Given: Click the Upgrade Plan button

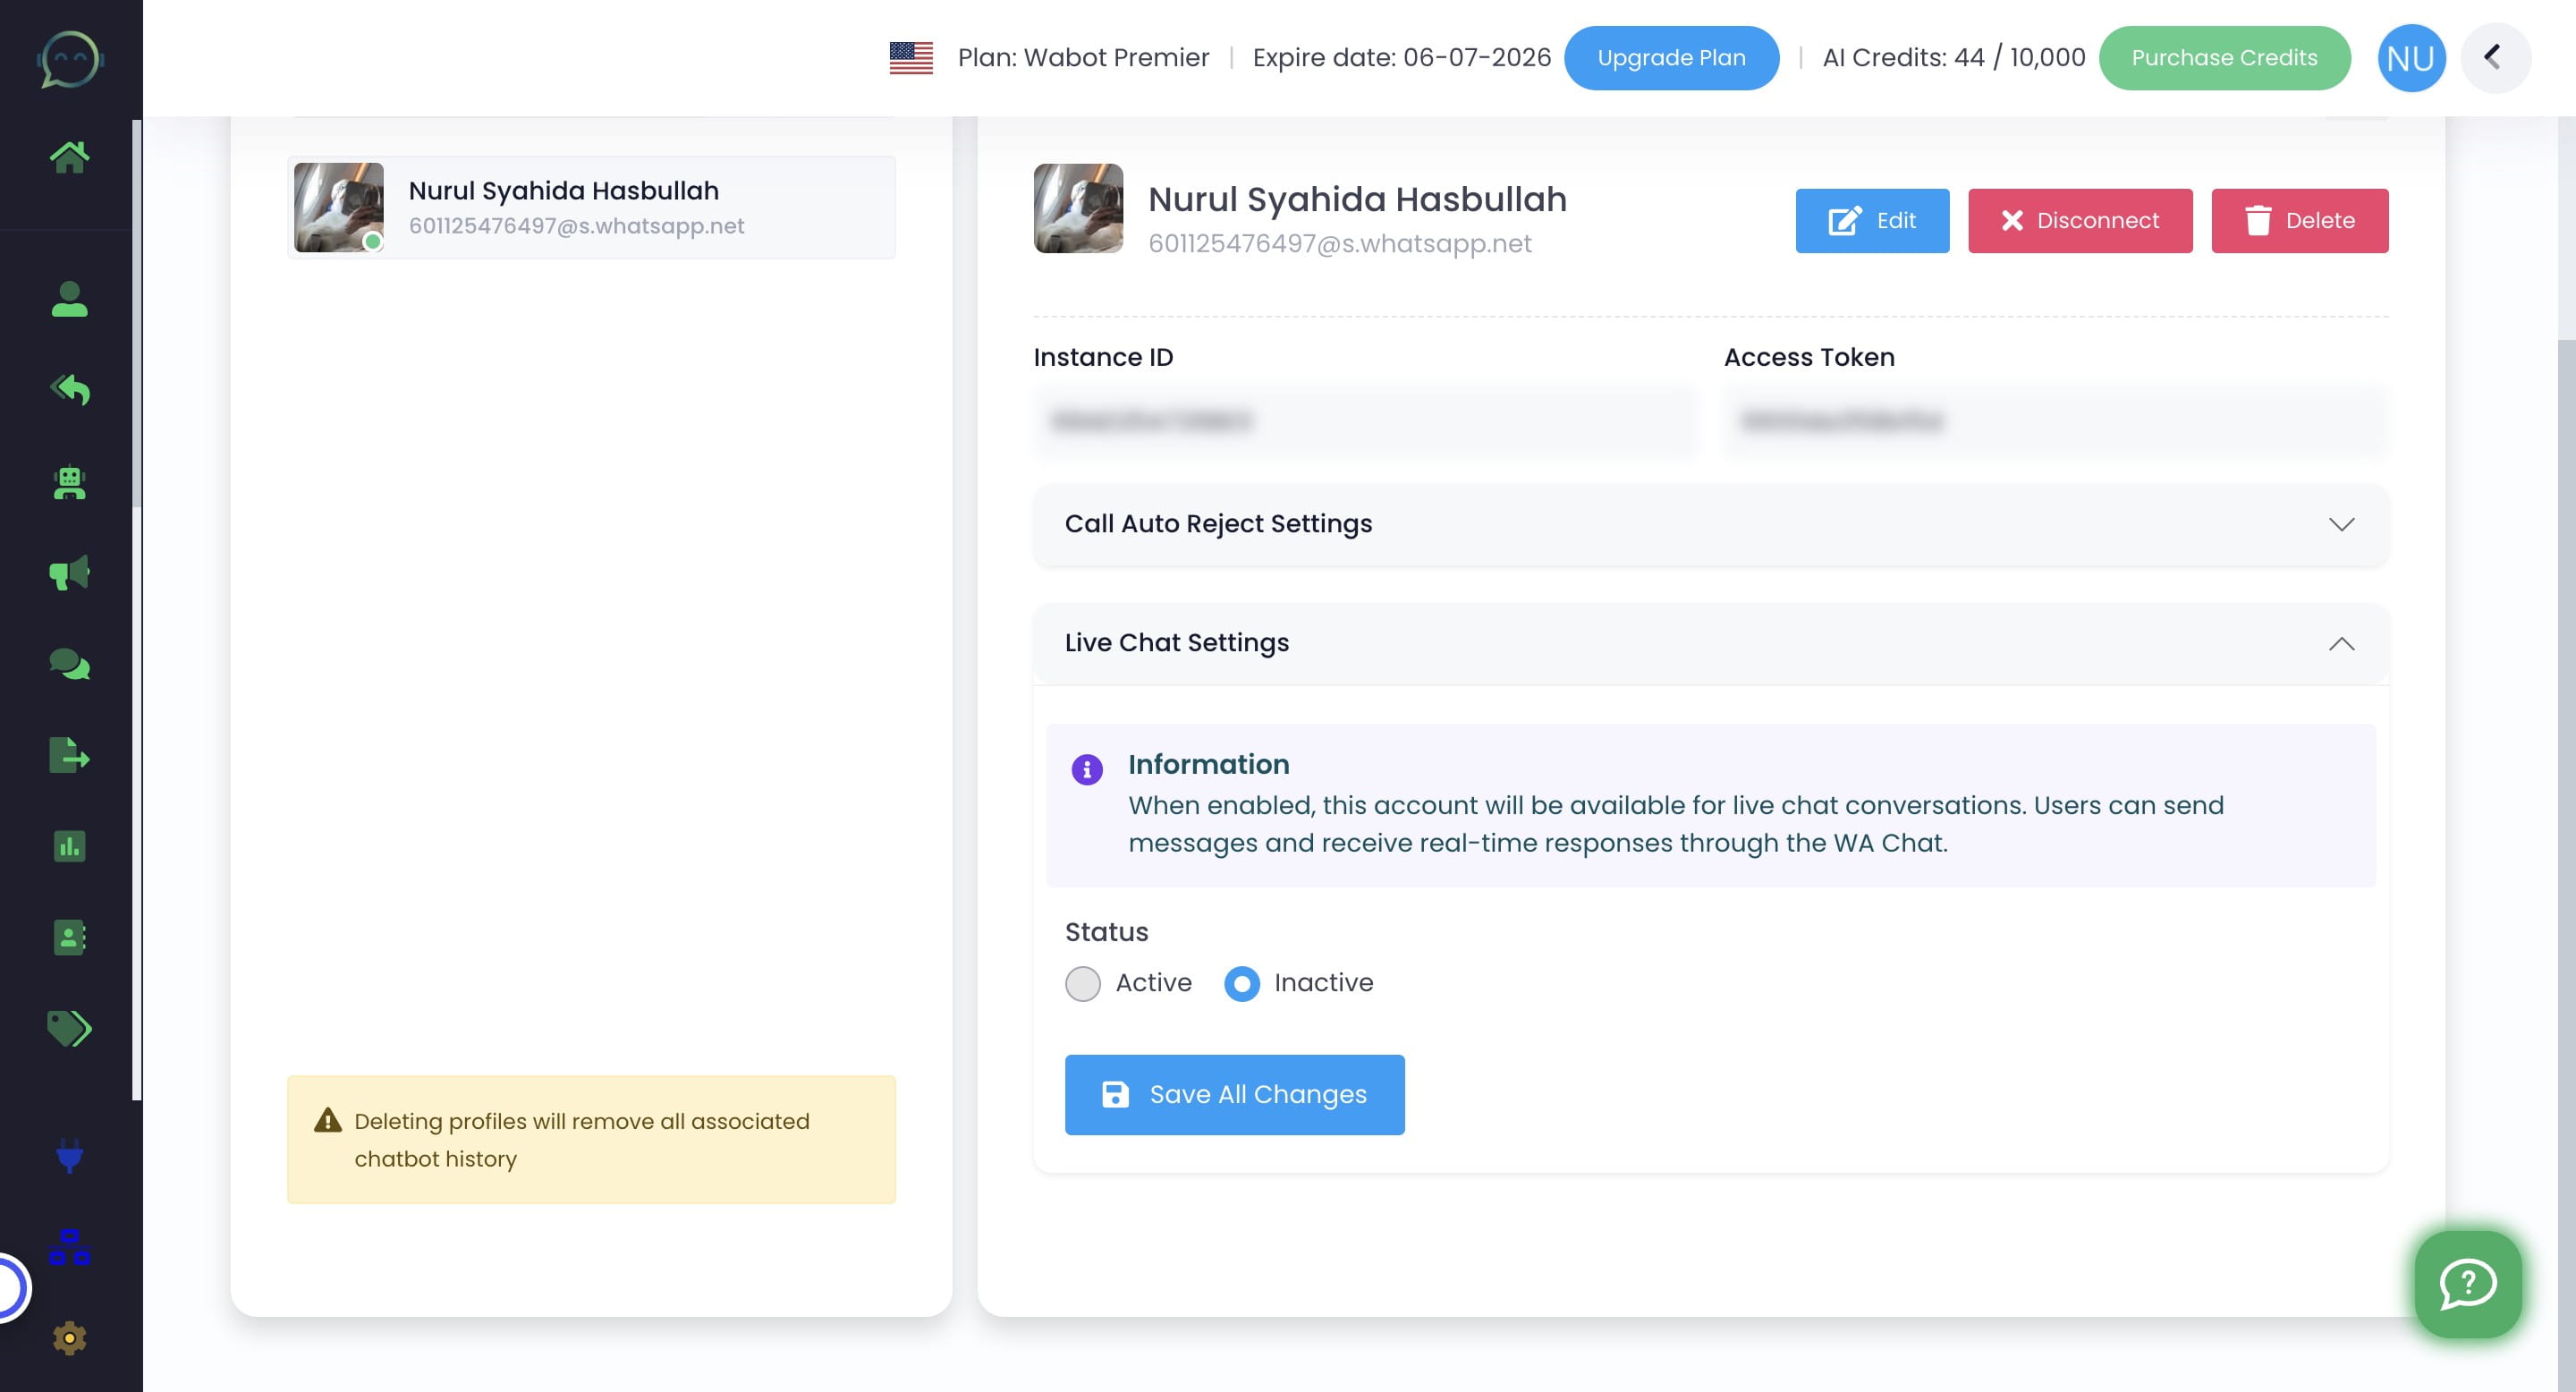Looking at the screenshot, I should (1670, 58).
